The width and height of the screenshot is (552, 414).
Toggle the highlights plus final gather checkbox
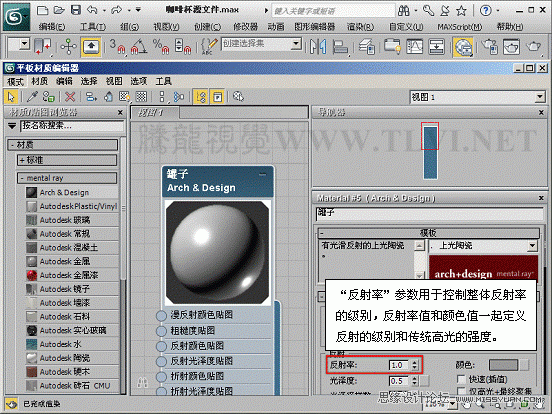(x=461, y=390)
